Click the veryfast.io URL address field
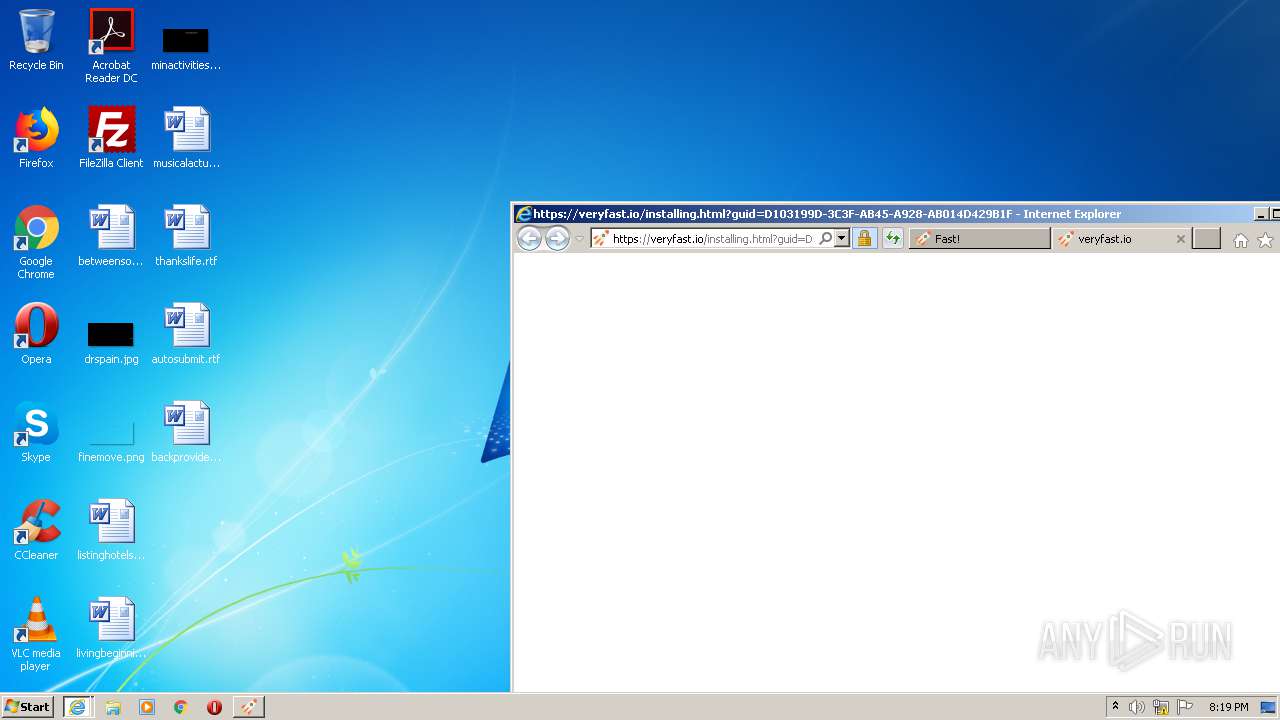Viewport: 1280px width, 720px height. pyautogui.click(x=712, y=239)
